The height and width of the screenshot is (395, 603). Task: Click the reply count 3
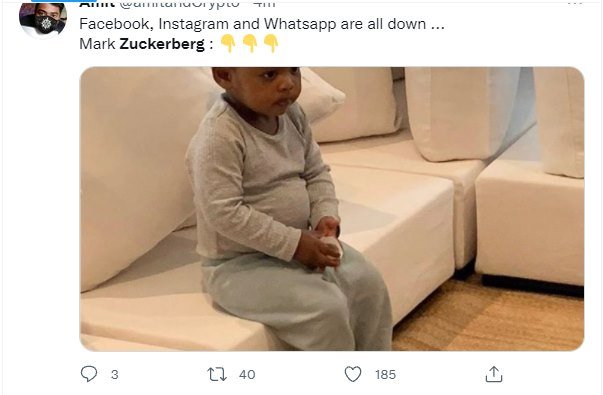(115, 375)
